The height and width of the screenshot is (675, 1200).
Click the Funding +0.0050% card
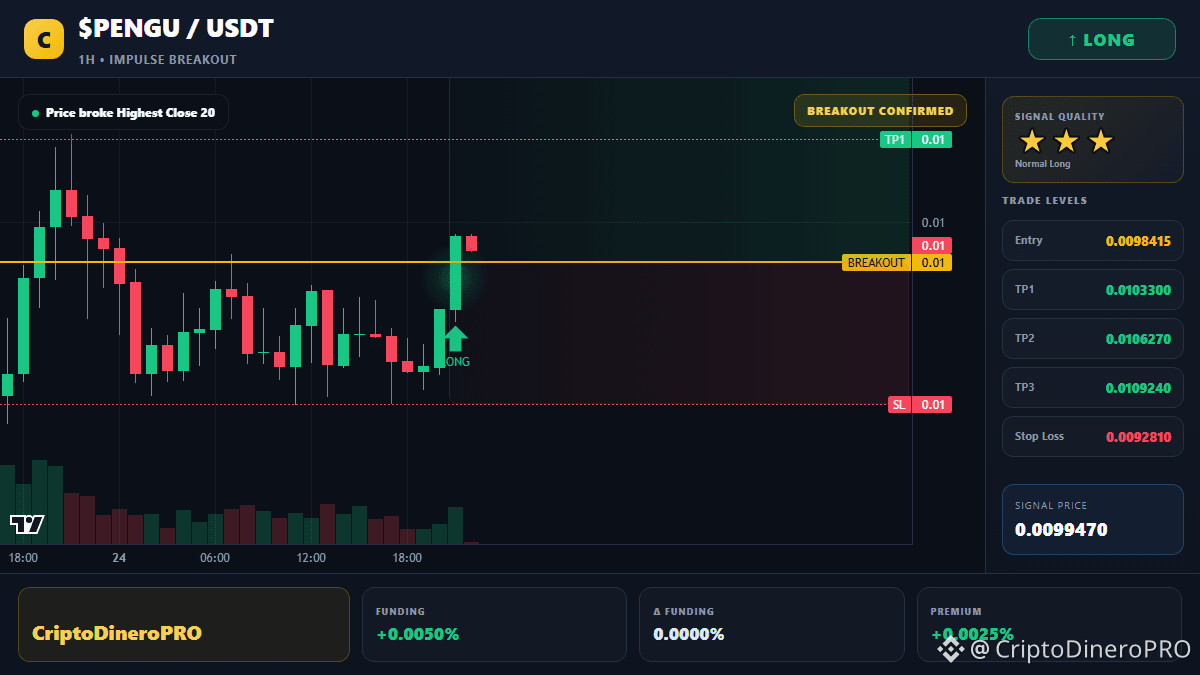tap(494, 624)
